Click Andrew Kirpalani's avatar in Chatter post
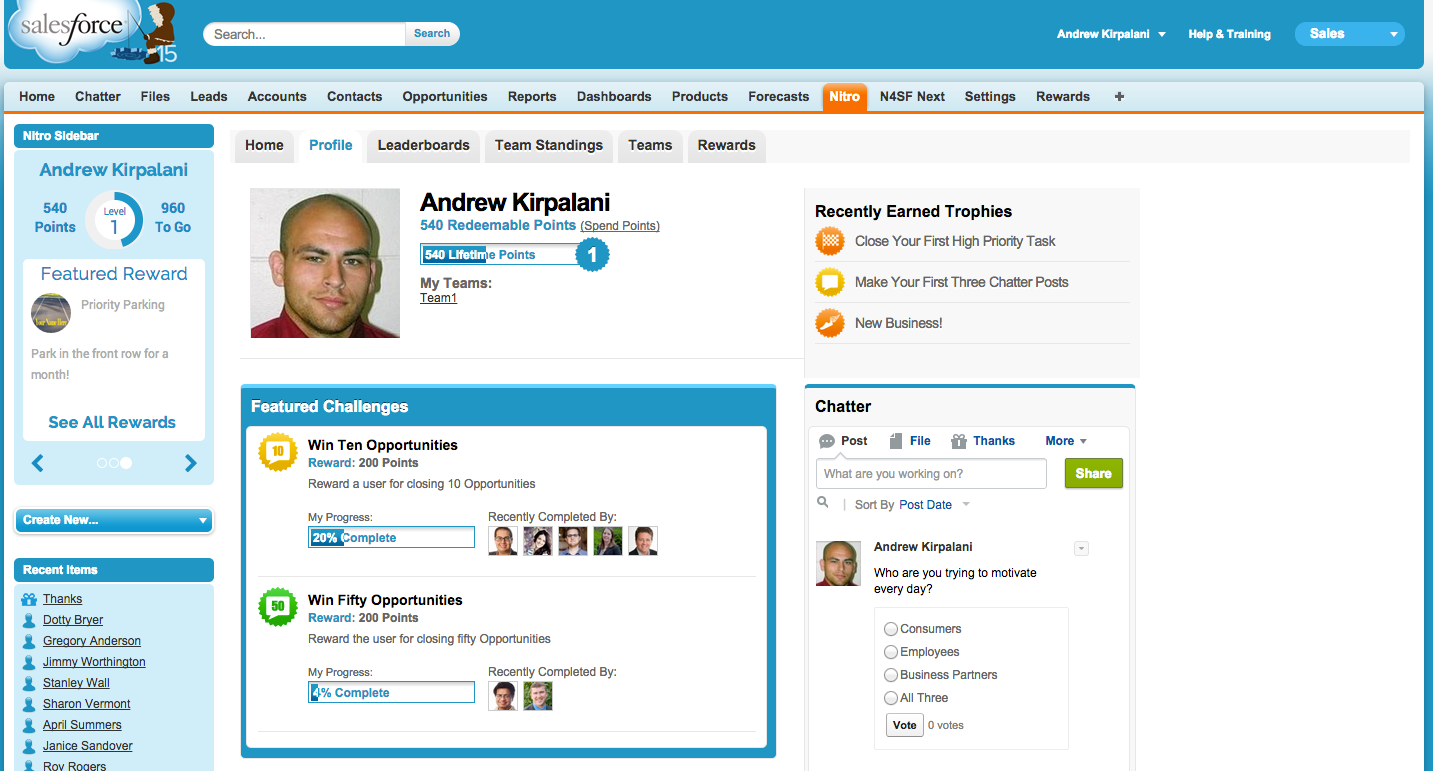Screen dimensions: 1433x771 tap(838, 564)
